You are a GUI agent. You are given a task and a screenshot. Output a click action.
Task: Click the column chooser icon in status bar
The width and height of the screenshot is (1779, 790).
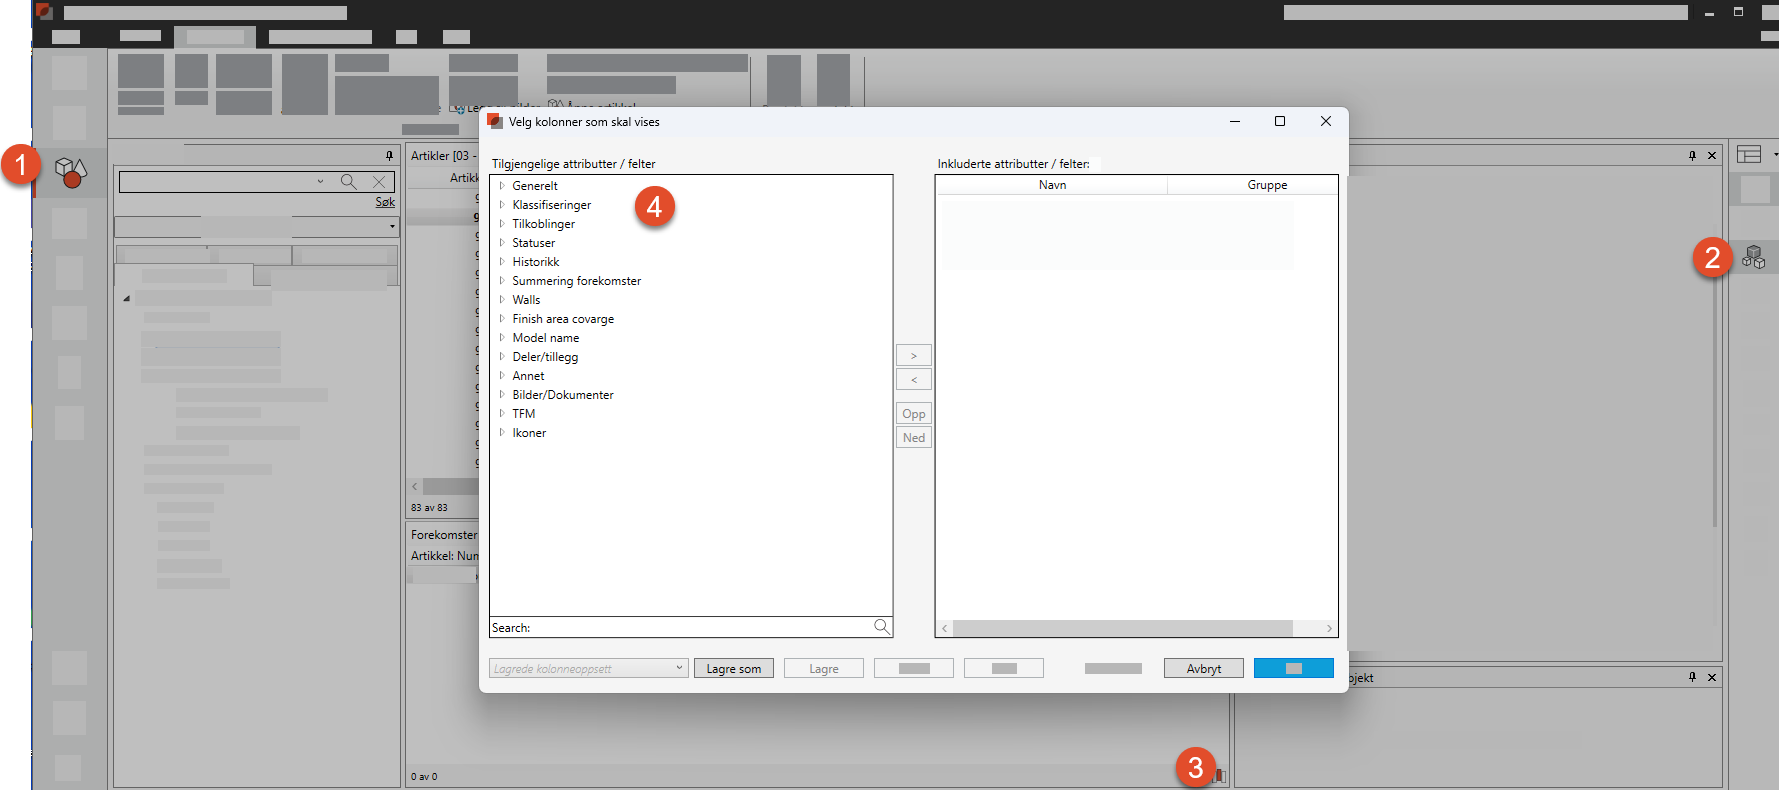pos(1219,775)
